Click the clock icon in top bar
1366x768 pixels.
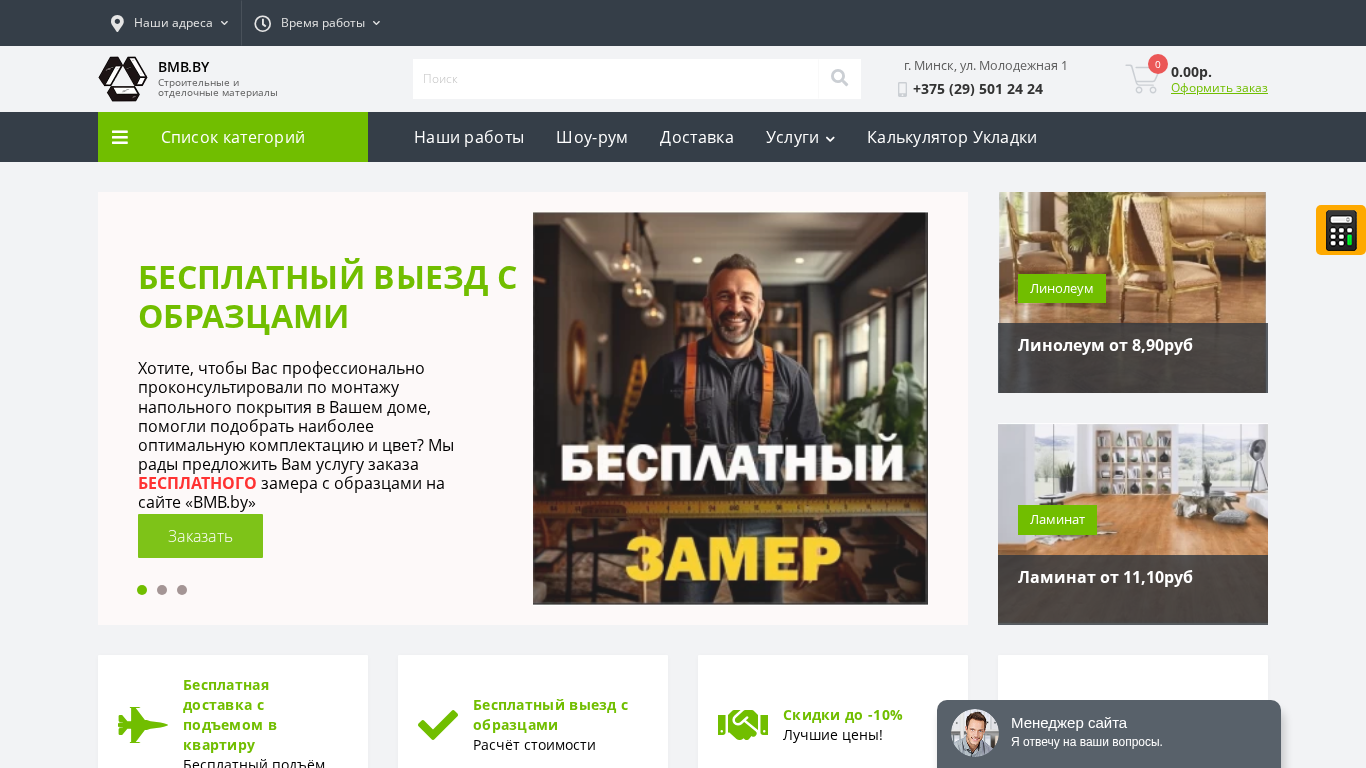click(263, 23)
